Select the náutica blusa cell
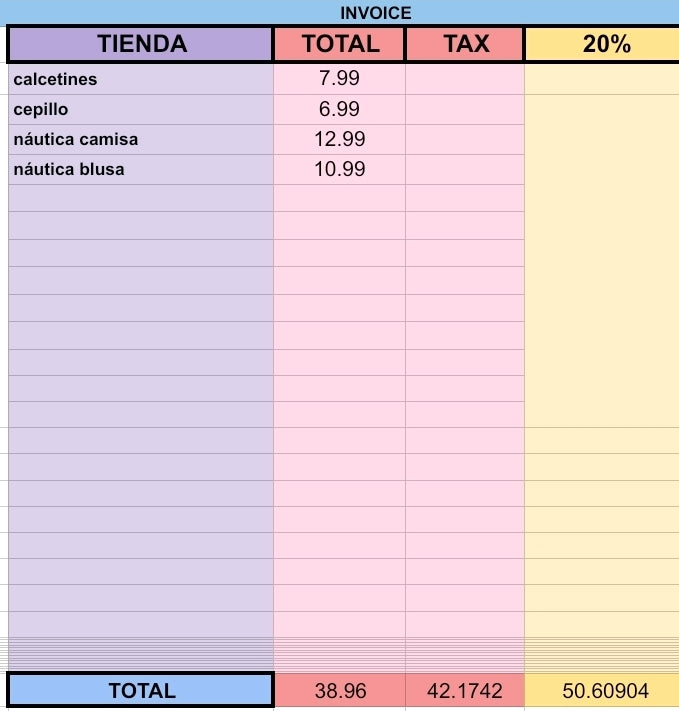This screenshot has width=679, height=711. (141, 170)
